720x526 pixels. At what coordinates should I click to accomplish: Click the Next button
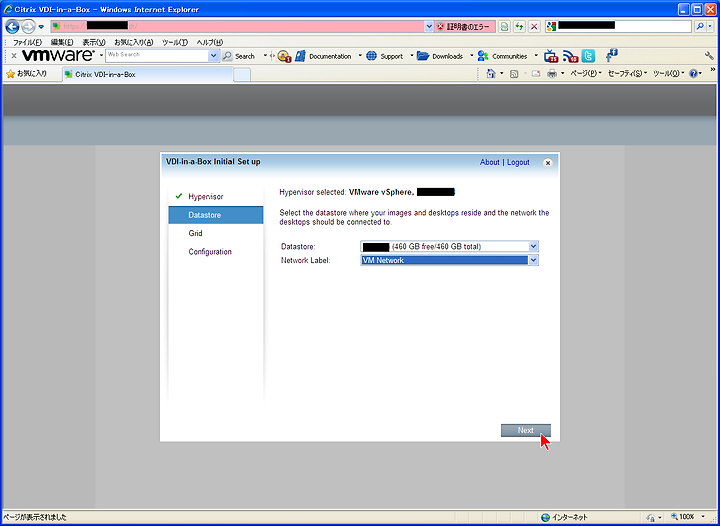point(526,431)
